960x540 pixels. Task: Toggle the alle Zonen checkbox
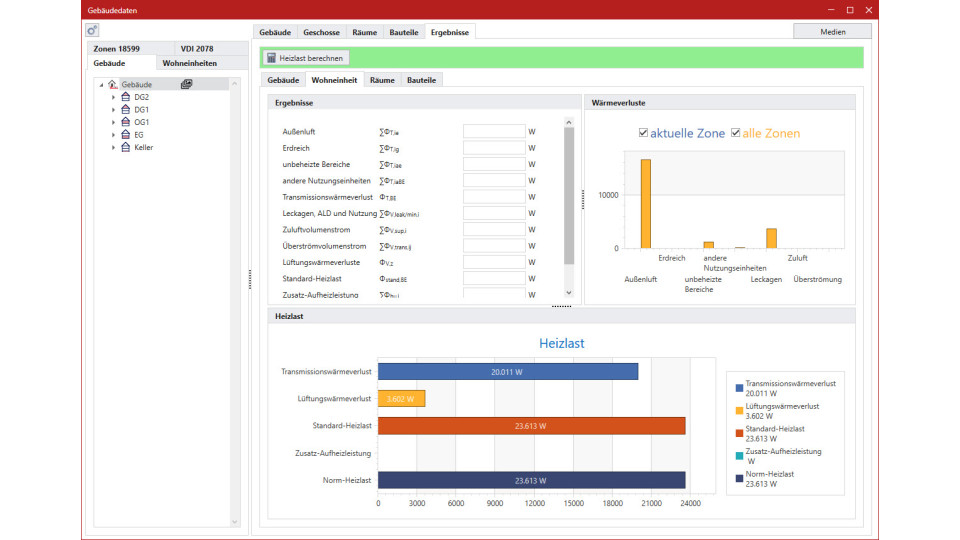coord(736,133)
